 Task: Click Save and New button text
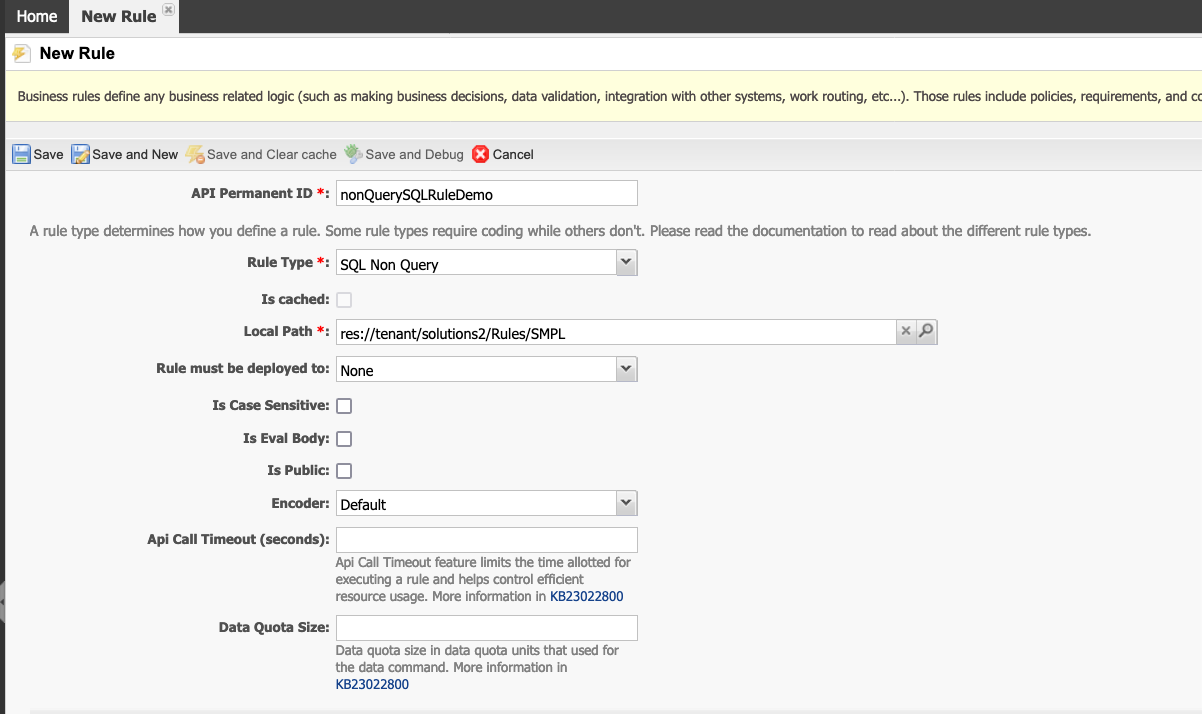[135, 154]
